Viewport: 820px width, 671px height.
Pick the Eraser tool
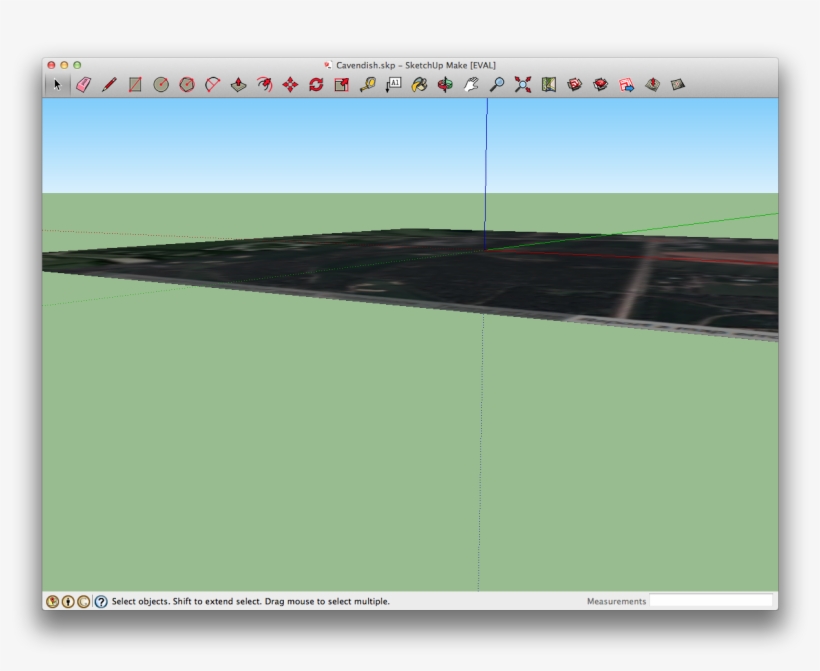click(83, 85)
